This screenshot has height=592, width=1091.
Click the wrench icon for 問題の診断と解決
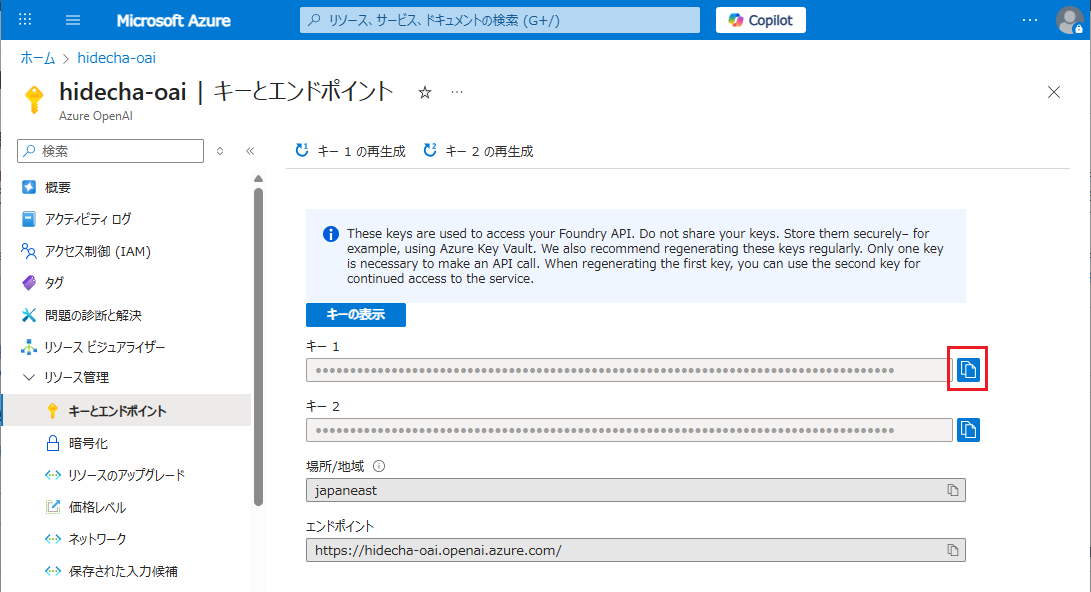[29, 315]
